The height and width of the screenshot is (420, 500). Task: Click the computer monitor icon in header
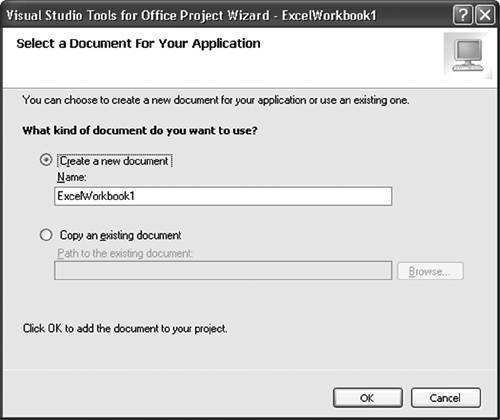[468, 55]
